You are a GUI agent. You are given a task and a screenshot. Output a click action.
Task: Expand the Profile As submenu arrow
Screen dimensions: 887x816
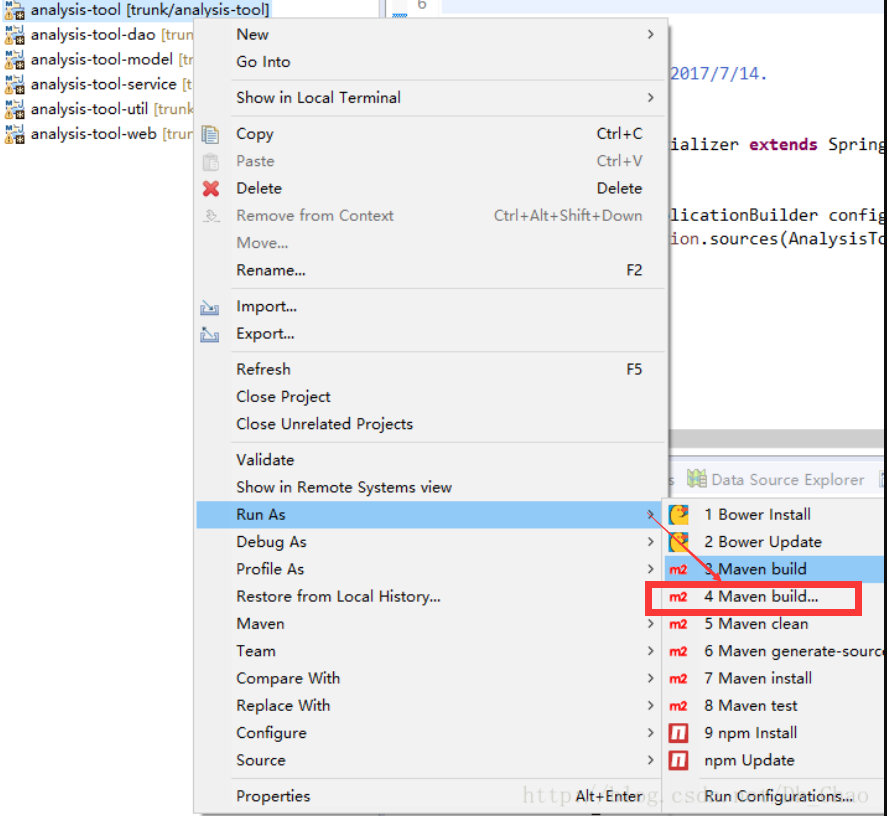tap(651, 569)
